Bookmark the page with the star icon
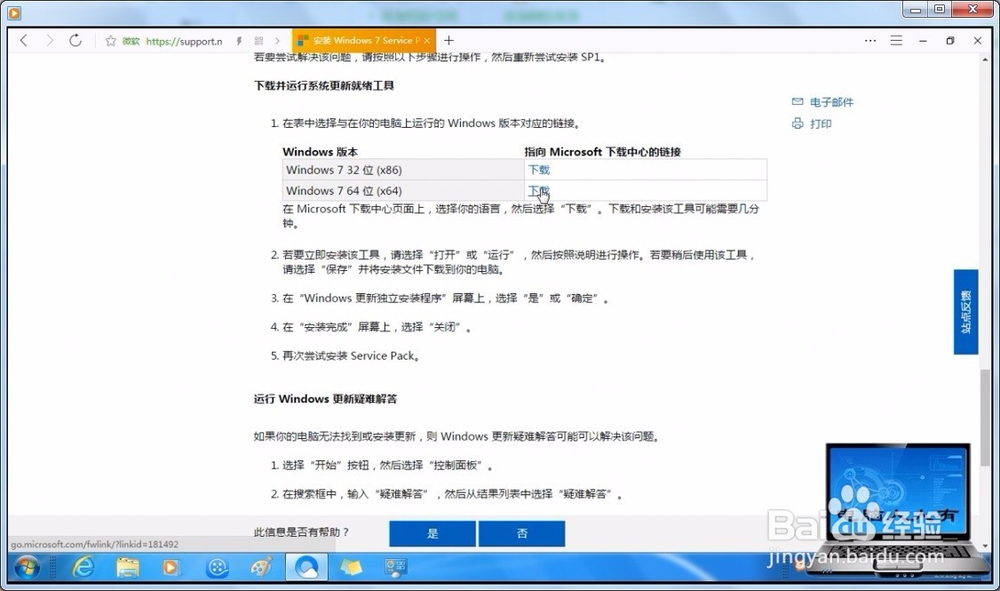Viewport: 1000px width, 591px height. coord(110,41)
